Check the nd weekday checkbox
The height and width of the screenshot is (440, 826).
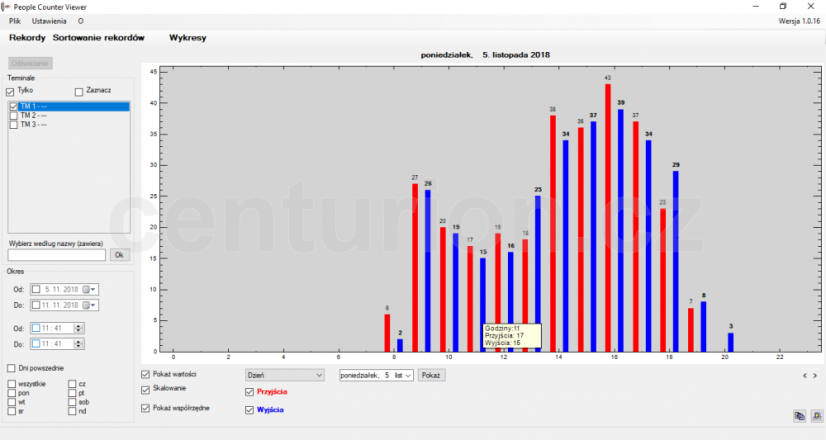72,411
